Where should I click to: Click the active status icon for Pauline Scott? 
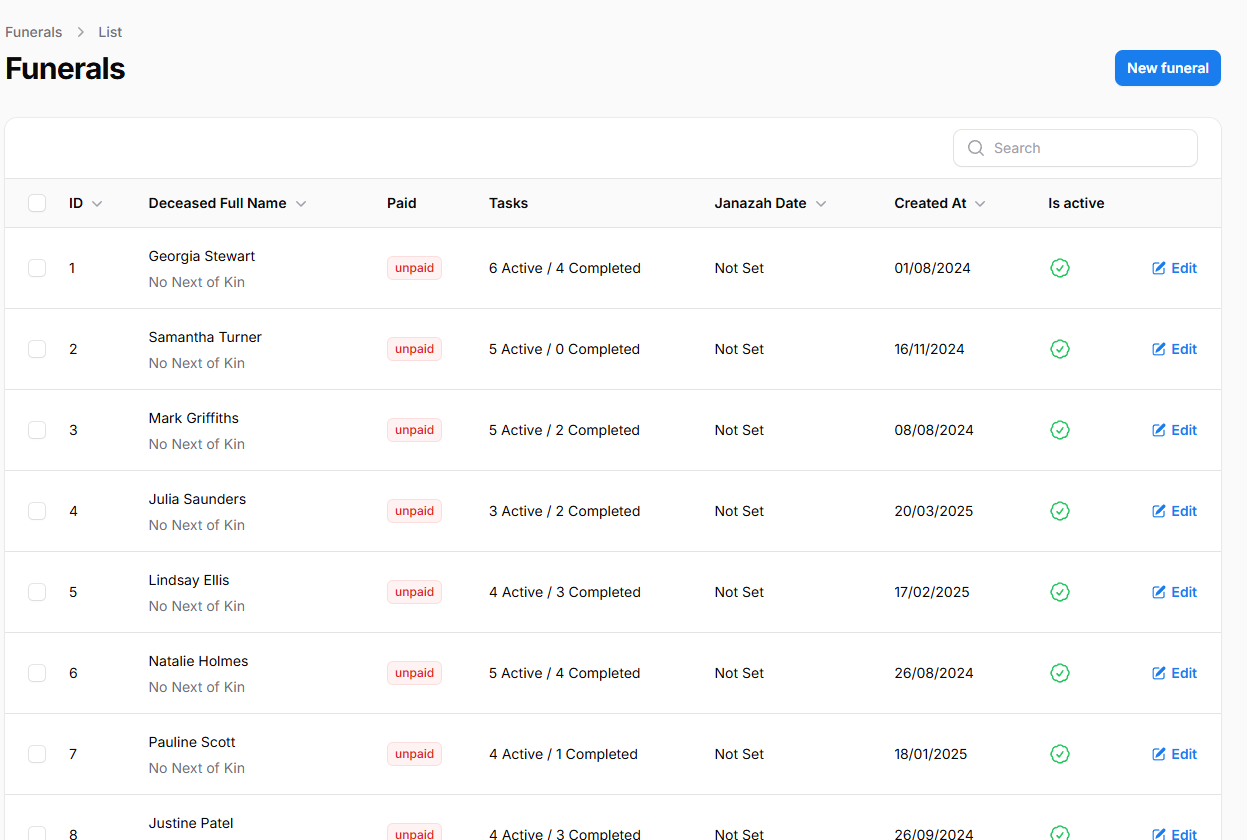coord(1060,754)
